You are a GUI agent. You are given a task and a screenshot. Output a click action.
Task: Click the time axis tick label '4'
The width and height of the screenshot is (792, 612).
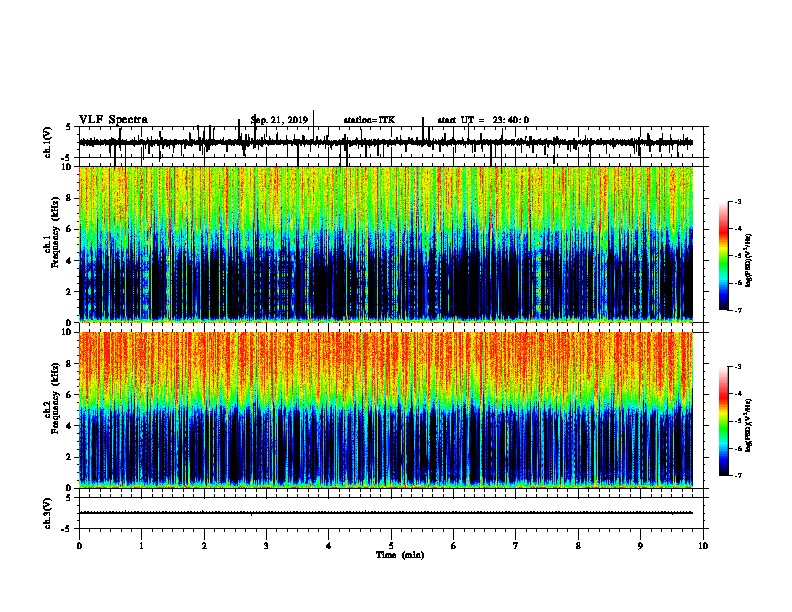click(329, 546)
